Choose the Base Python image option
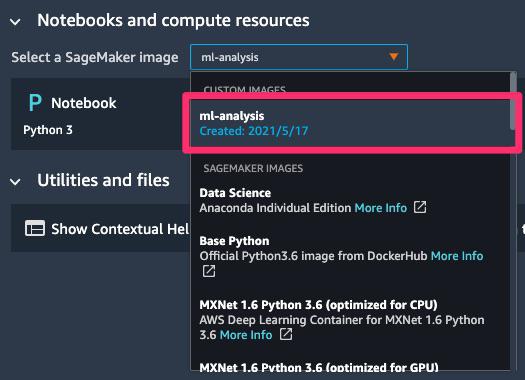Screen dimensions: 525x380 point(350,256)
